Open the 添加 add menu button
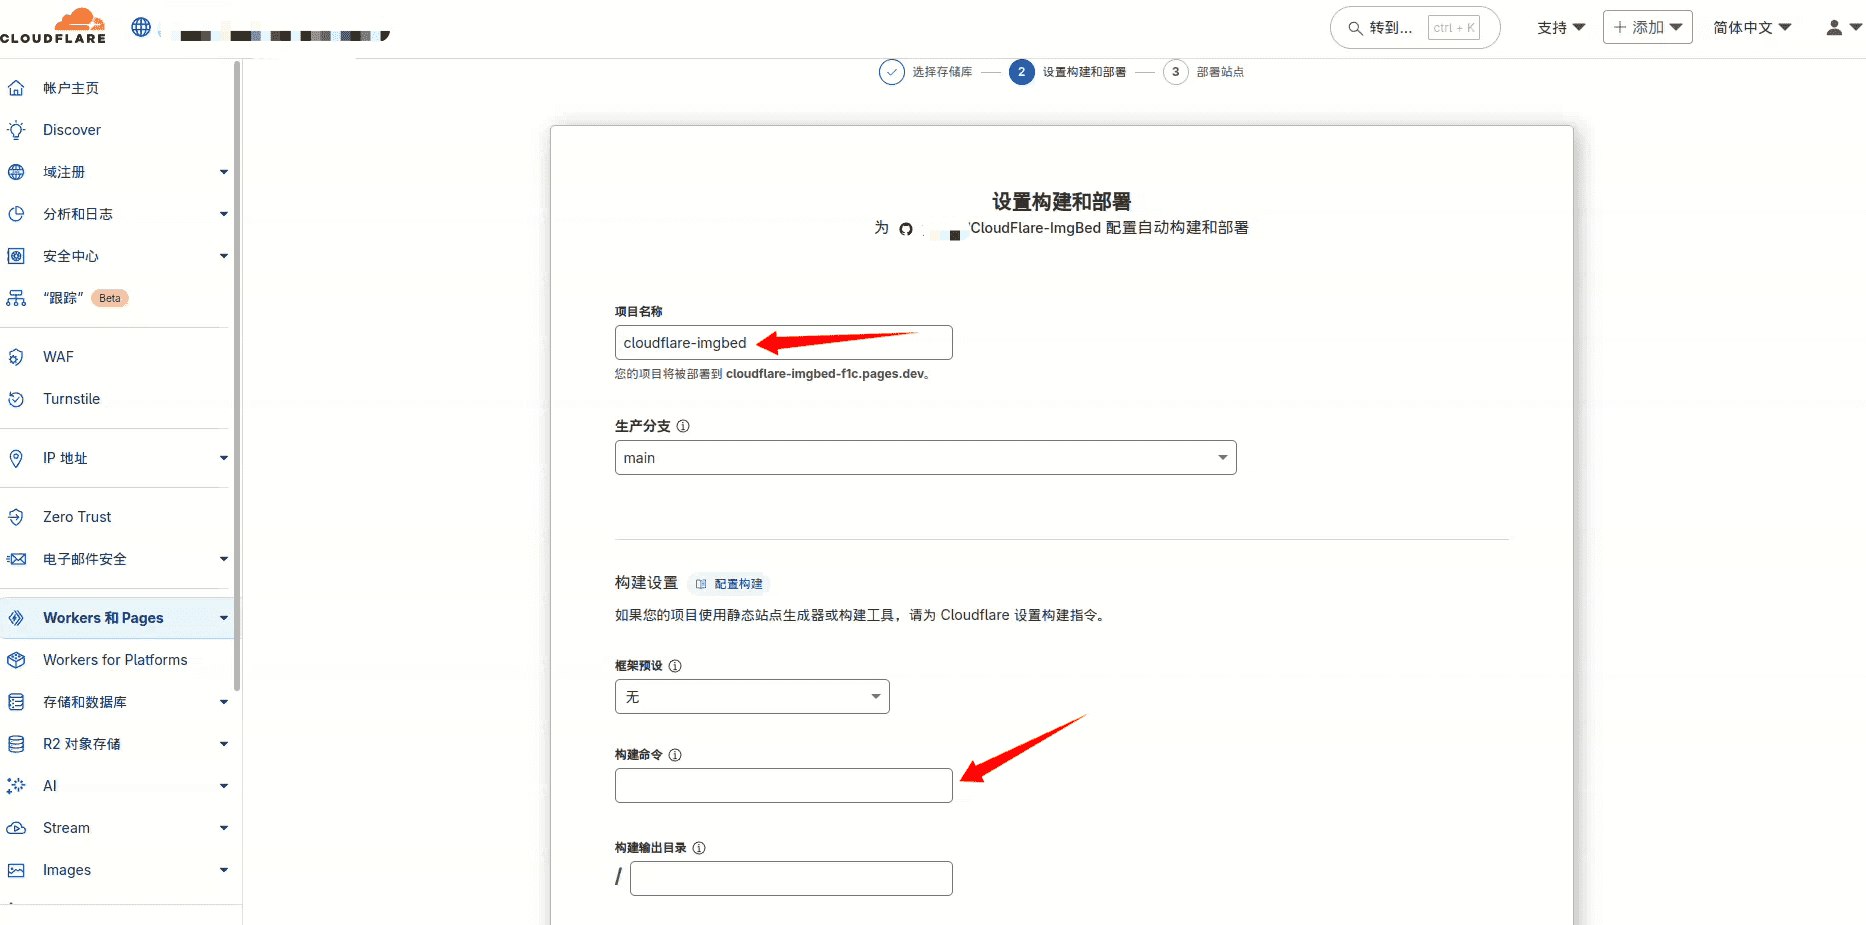The height and width of the screenshot is (925, 1866). 1647,28
